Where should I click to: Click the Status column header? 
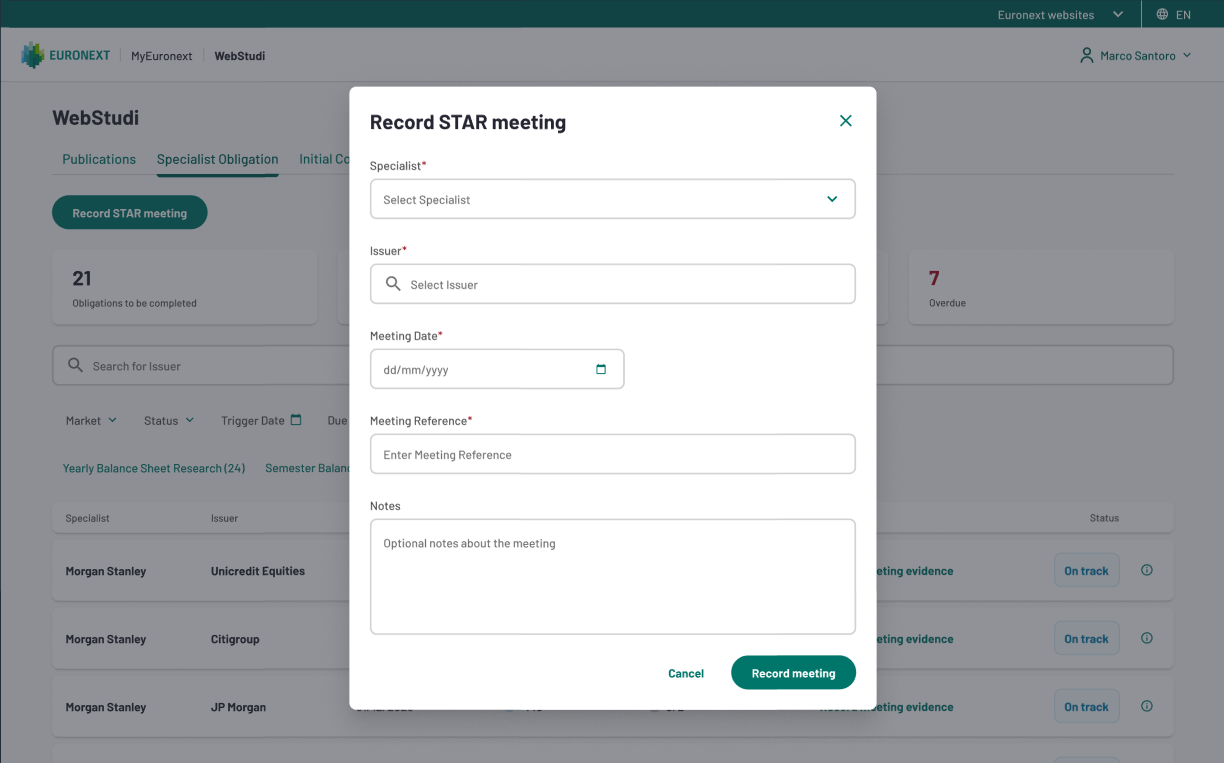1104,518
